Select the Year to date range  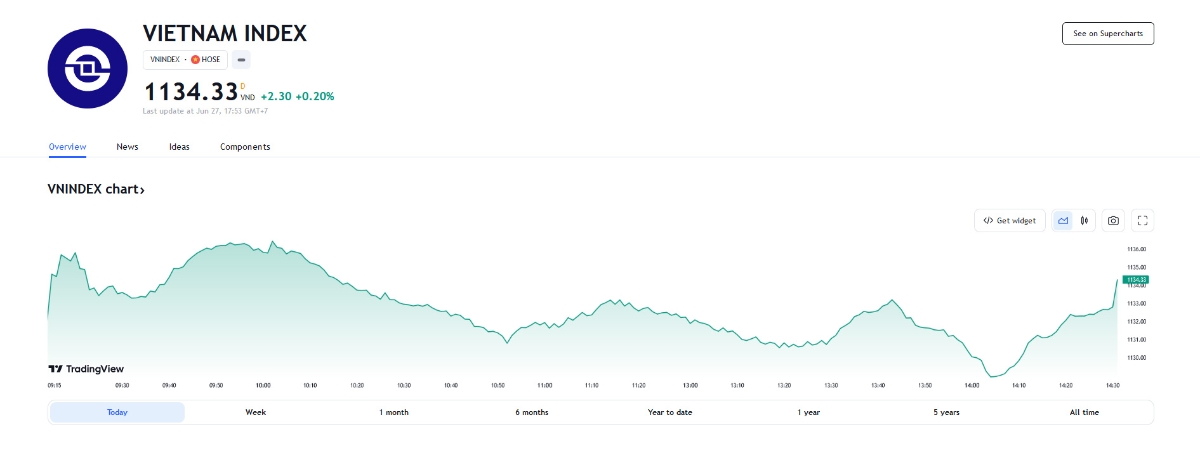(x=670, y=412)
